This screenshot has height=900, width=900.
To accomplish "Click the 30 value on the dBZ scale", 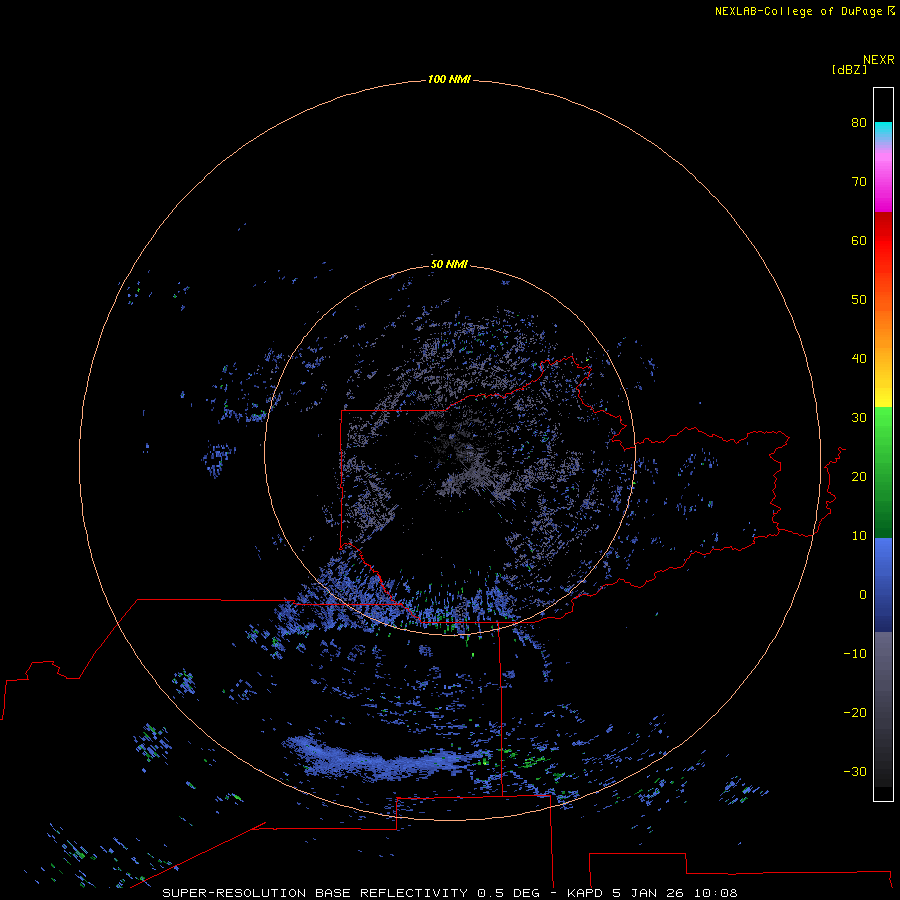I will click(859, 418).
